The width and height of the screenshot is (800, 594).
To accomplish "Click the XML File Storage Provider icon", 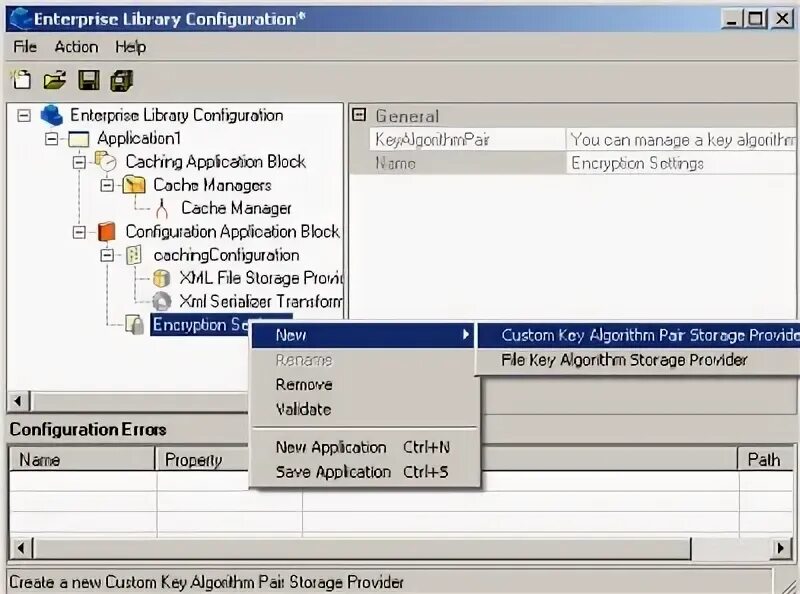I will point(161,278).
